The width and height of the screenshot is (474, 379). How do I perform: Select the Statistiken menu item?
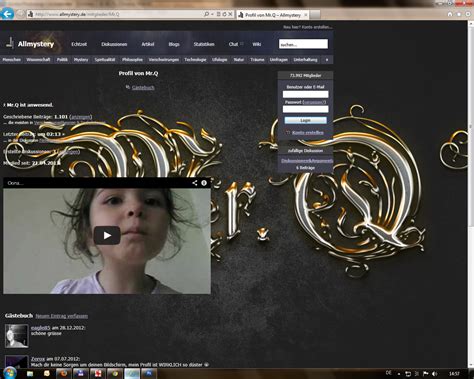coord(204,44)
